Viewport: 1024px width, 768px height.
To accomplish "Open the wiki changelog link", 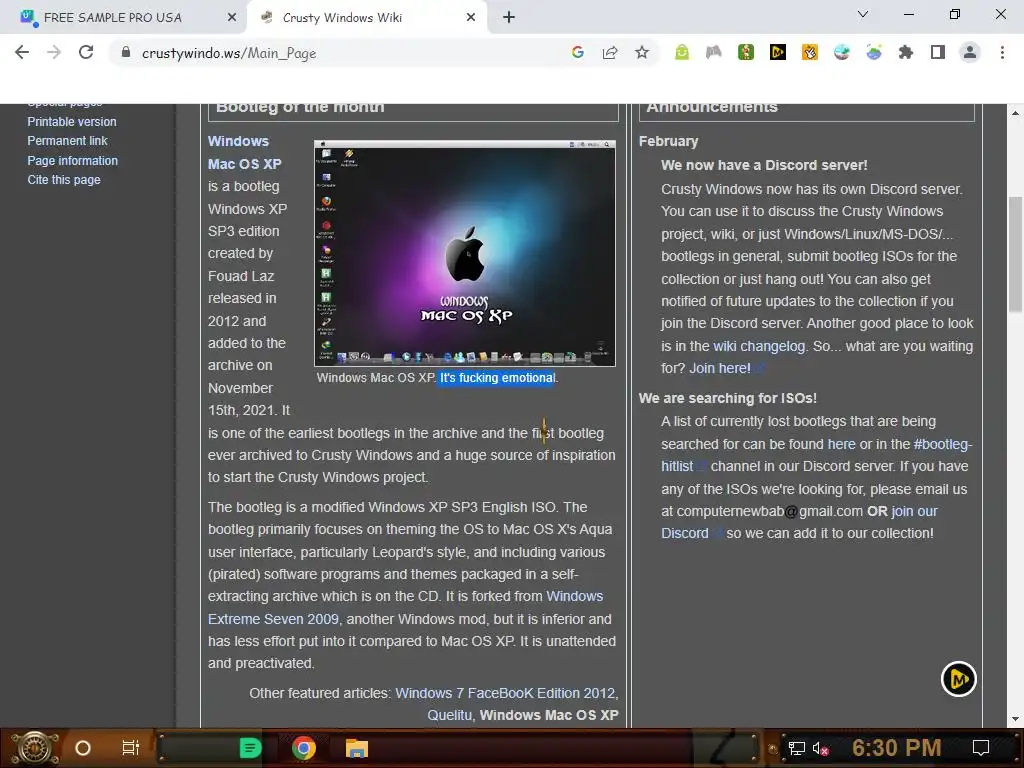I will coord(759,346).
